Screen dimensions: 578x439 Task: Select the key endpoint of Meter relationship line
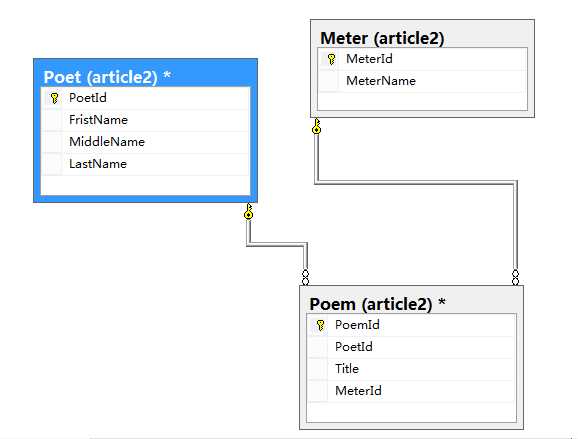point(317,126)
